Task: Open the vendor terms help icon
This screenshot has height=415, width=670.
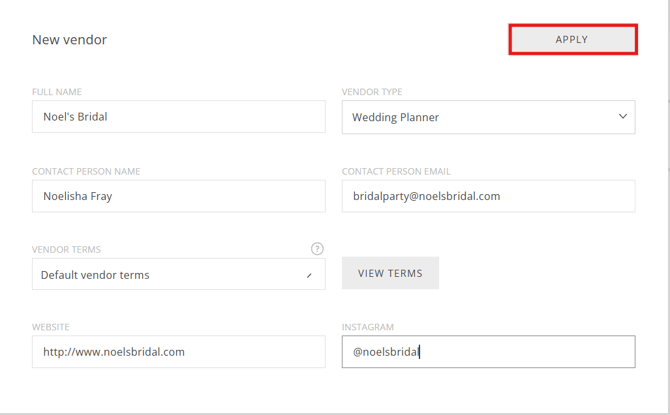Action: click(317, 249)
